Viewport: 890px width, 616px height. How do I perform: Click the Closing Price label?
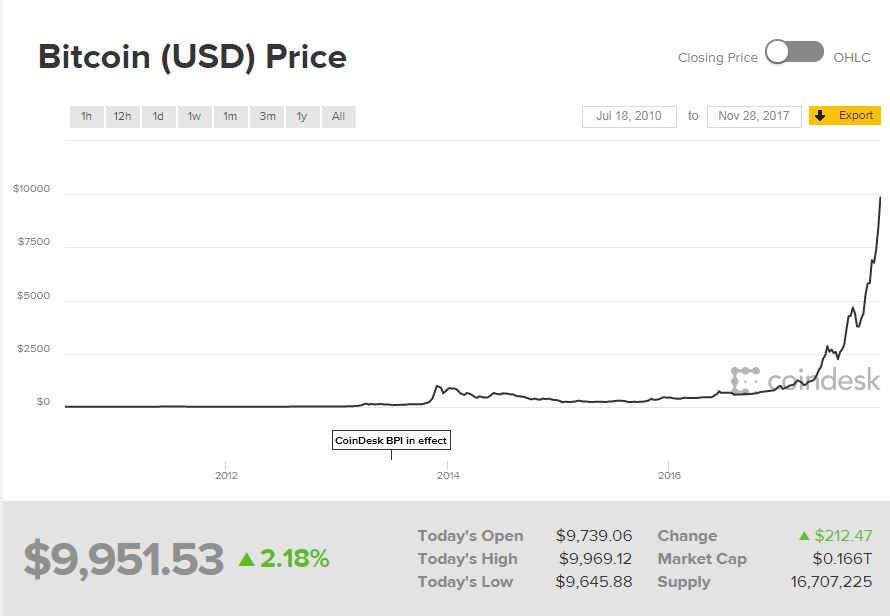pos(717,58)
